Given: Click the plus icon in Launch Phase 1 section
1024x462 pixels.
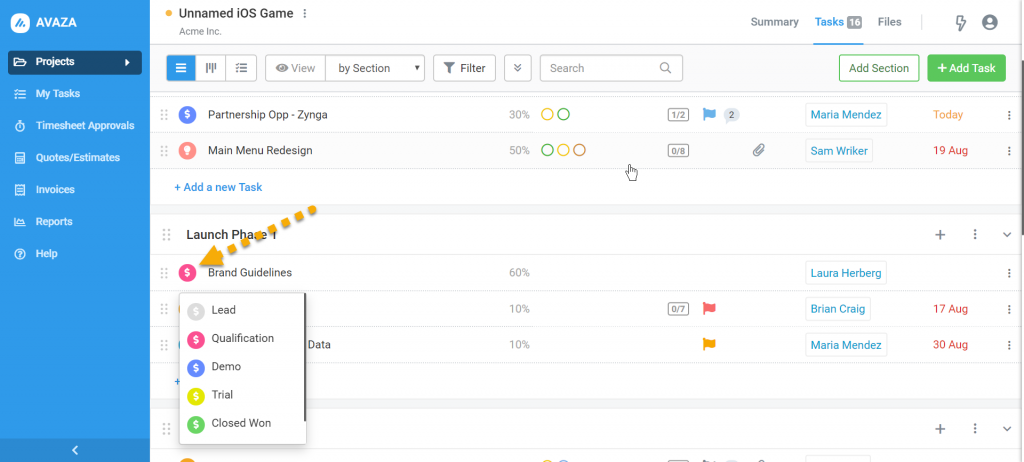Looking at the screenshot, I should coord(940,234).
